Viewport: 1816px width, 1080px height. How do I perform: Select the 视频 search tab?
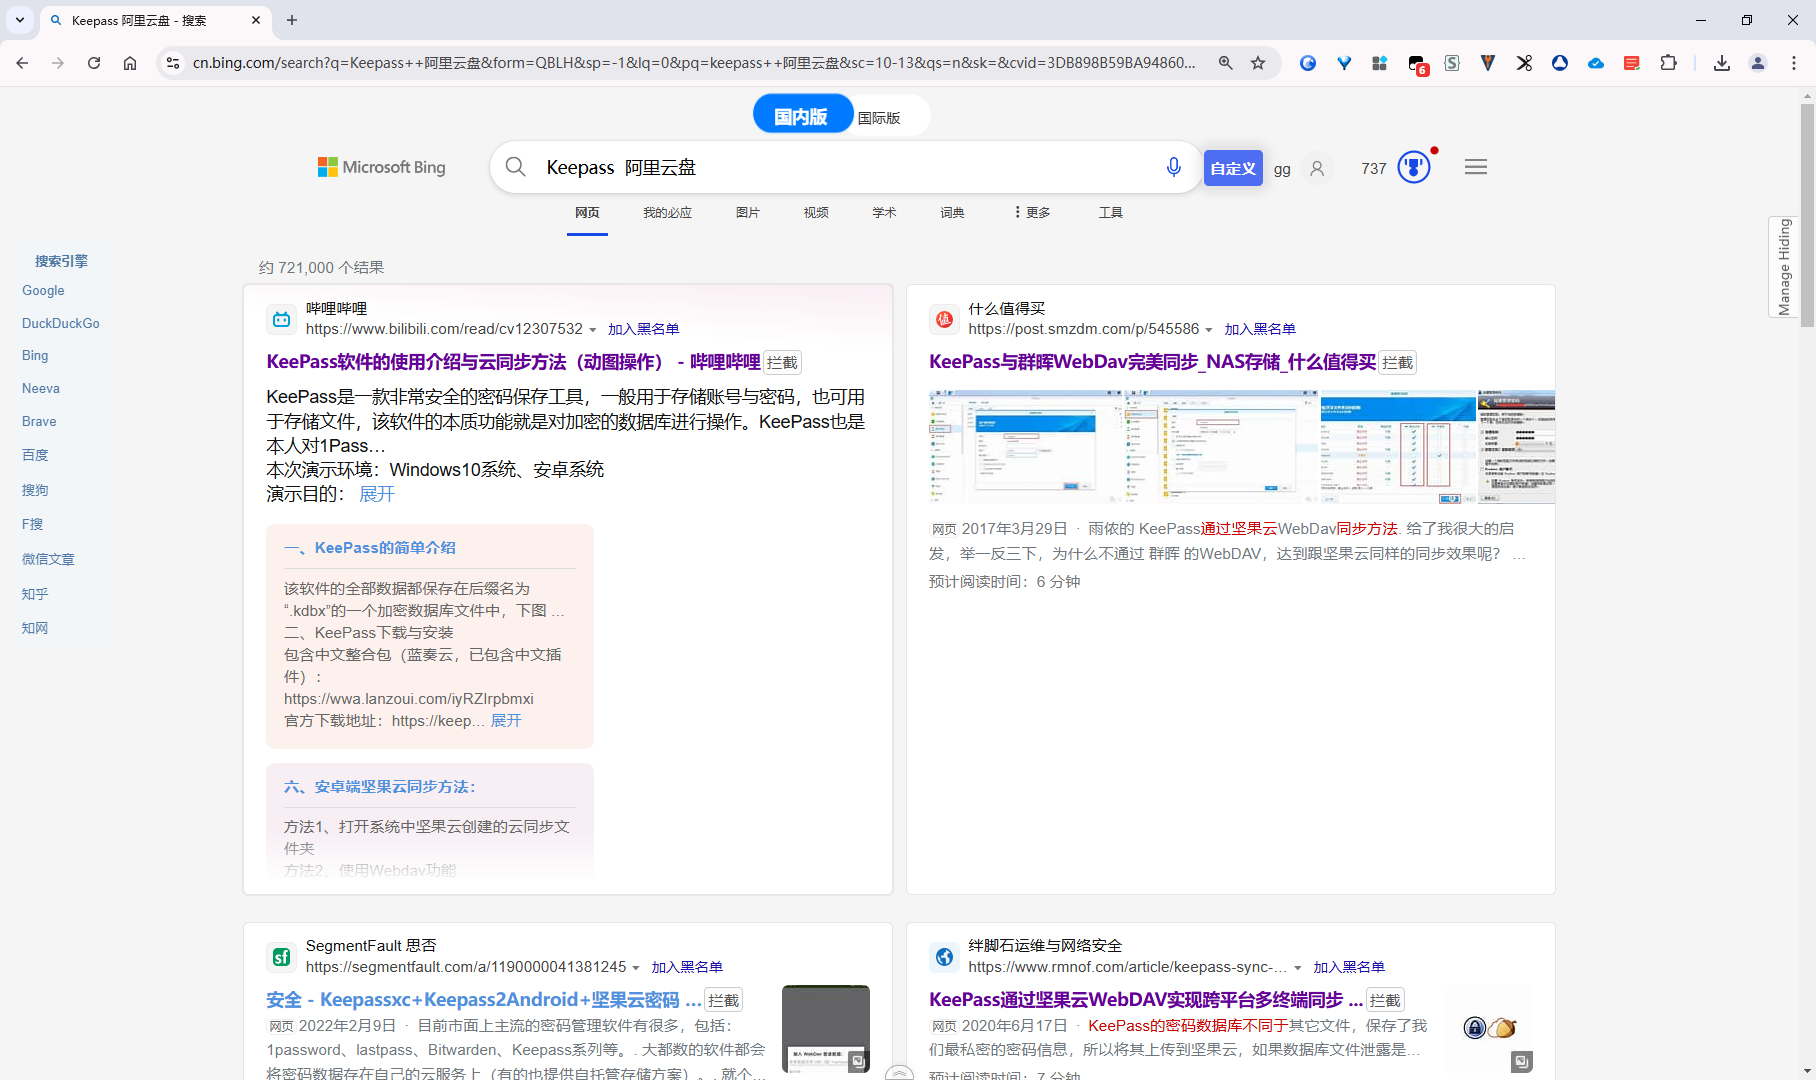(816, 212)
